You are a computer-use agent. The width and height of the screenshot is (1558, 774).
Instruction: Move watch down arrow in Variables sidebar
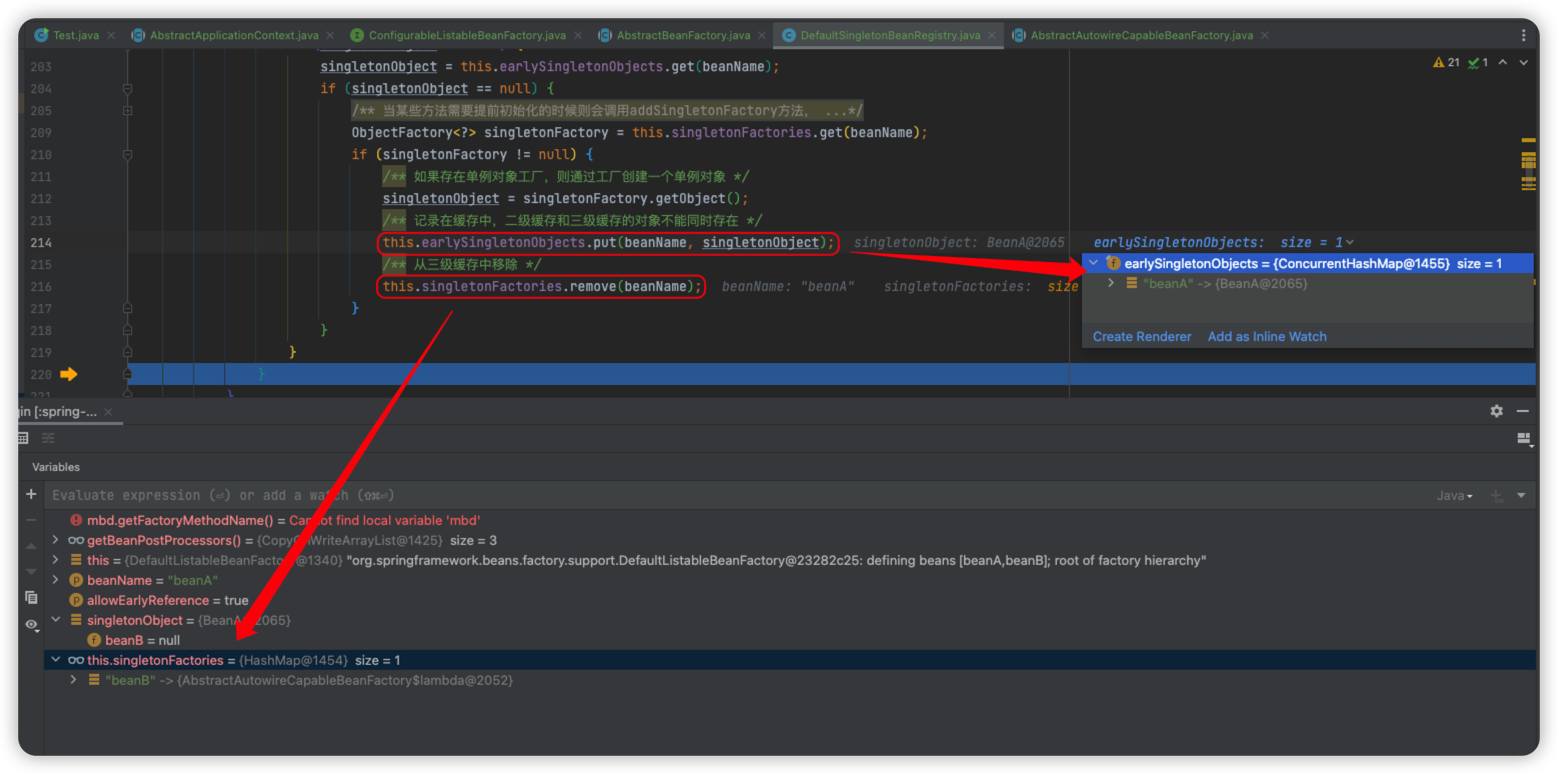pyautogui.click(x=31, y=570)
